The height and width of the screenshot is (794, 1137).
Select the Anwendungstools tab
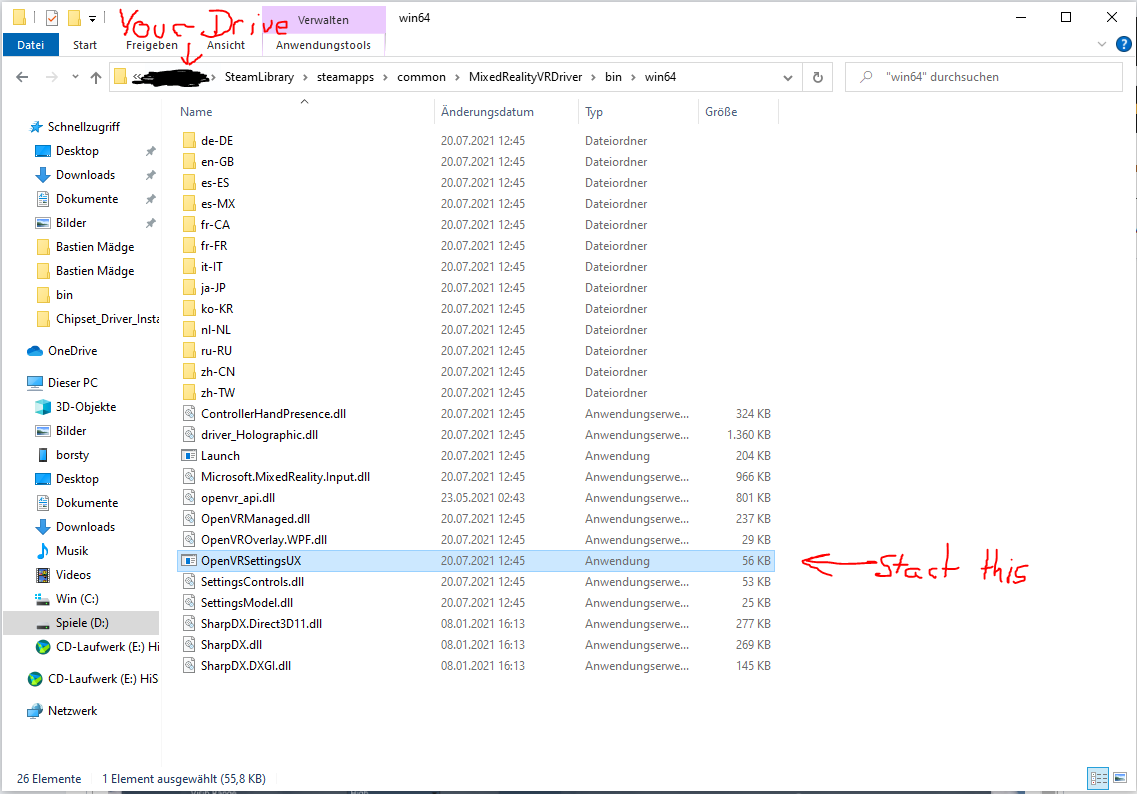click(323, 45)
